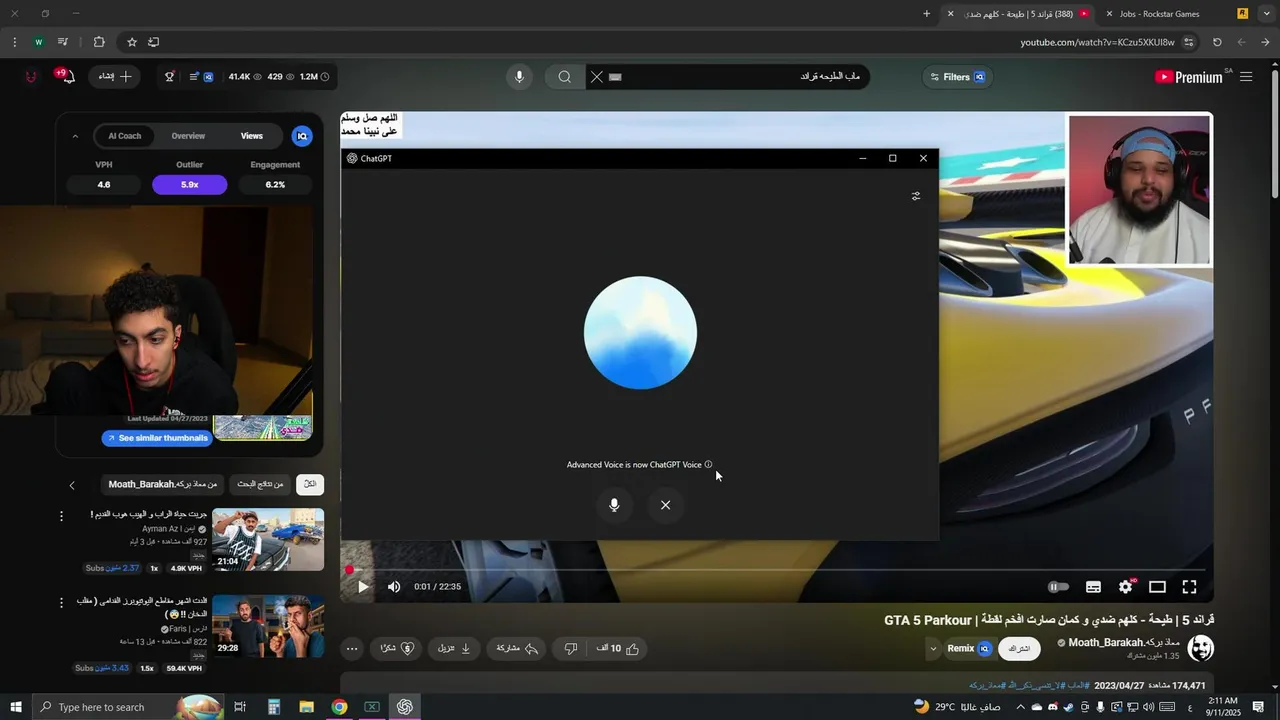1280x720 pixels.
Task: Open Chrome from taskbar
Action: pyautogui.click(x=339, y=707)
